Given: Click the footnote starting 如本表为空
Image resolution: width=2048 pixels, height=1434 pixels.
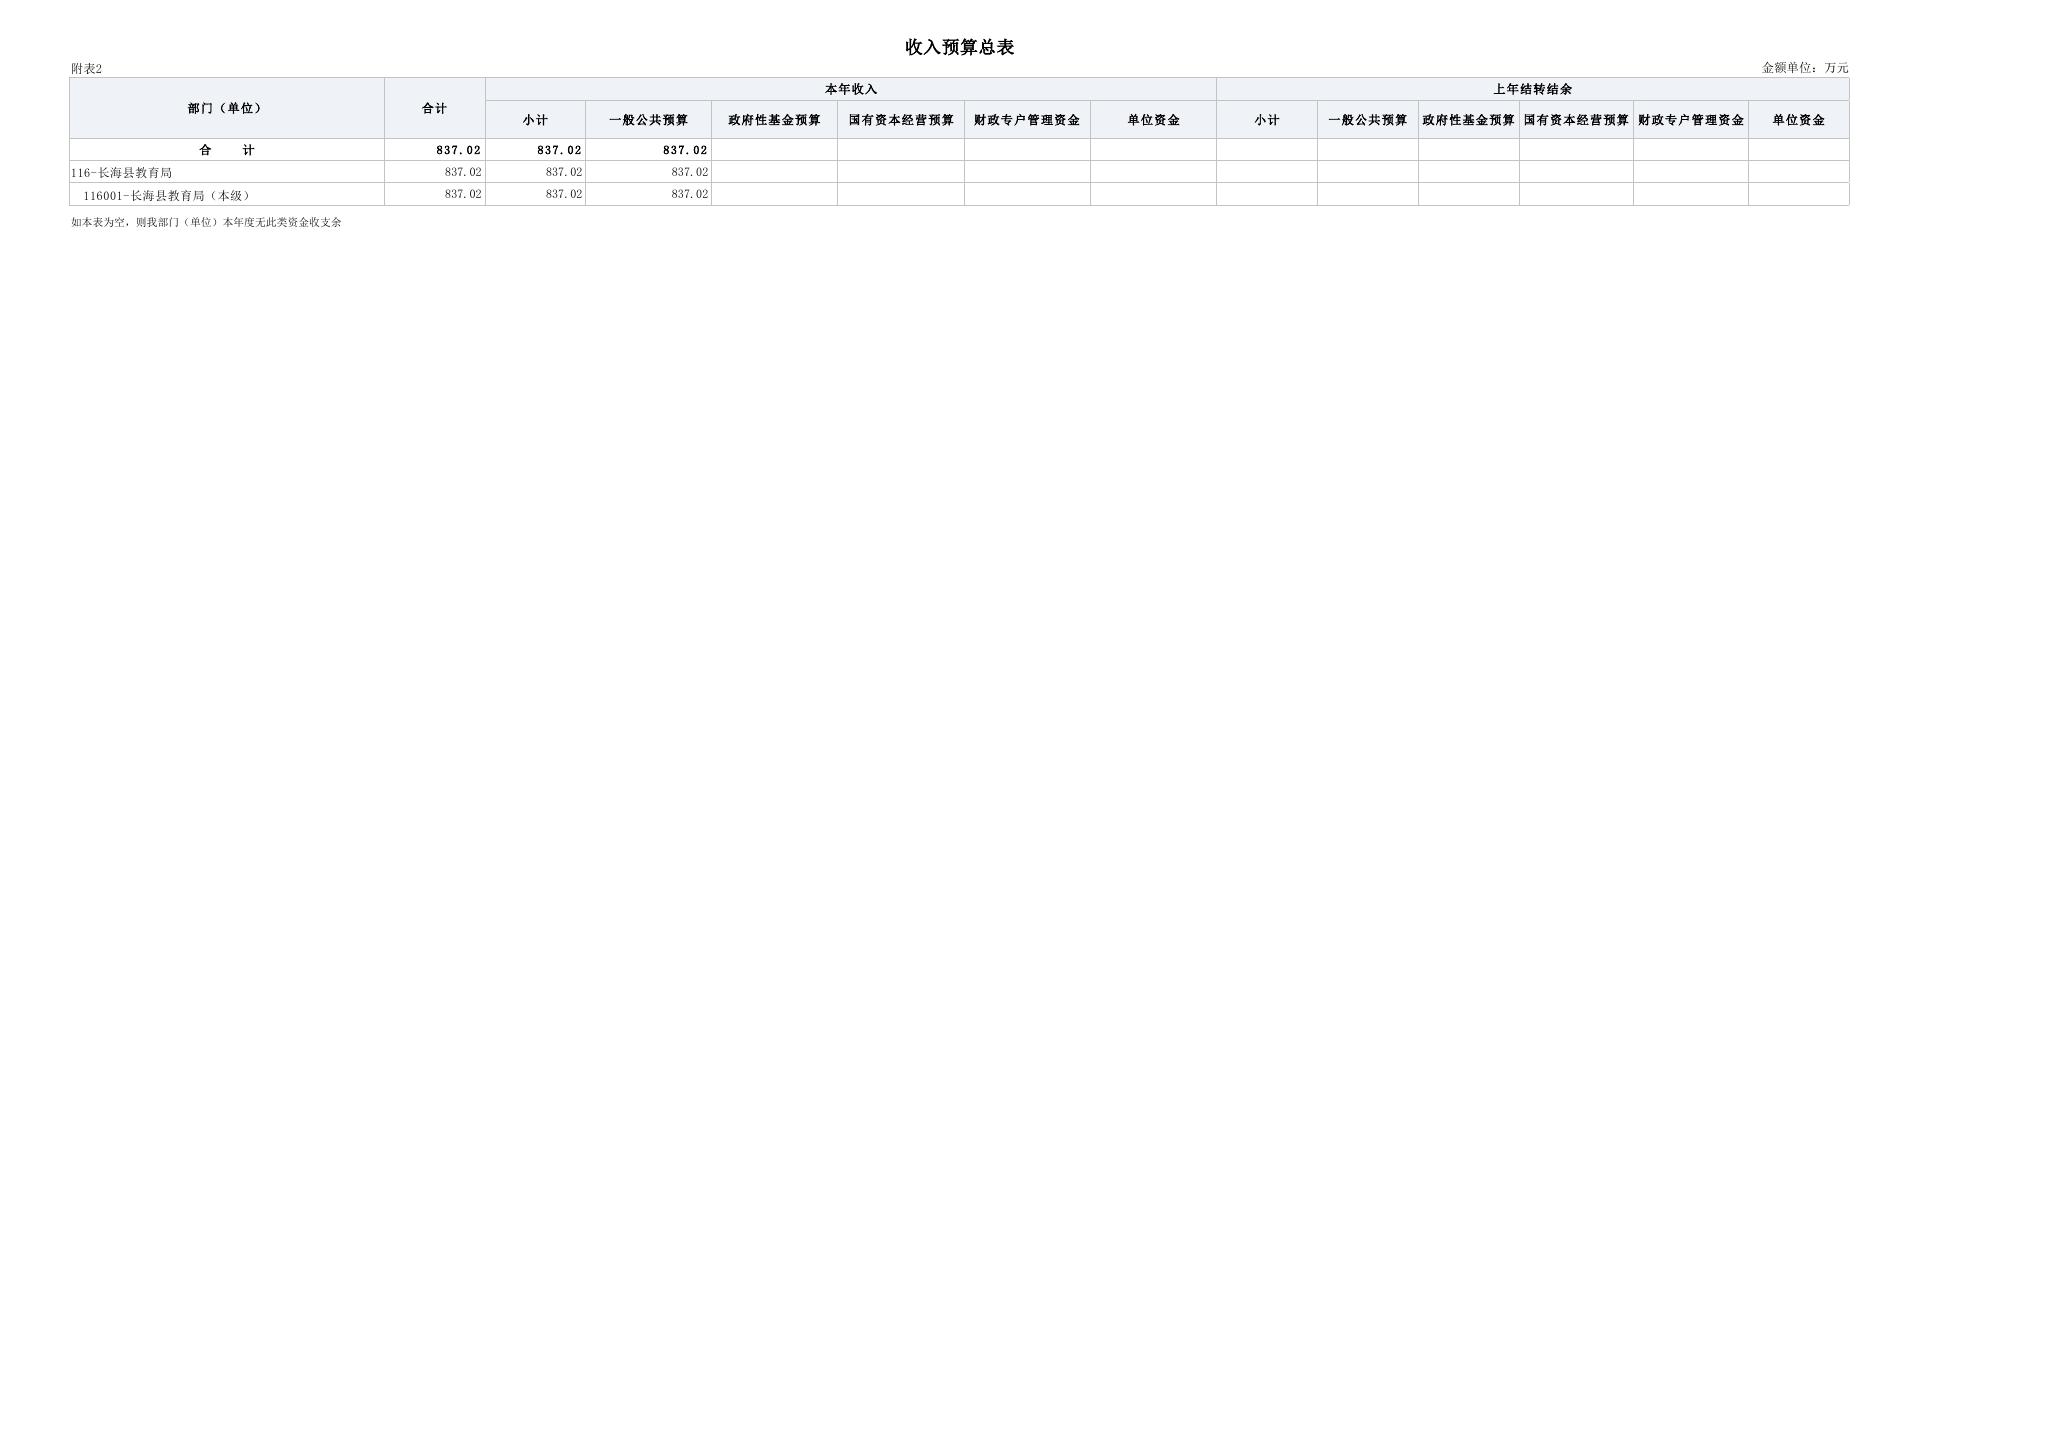Looking at the screenshot, I should point(206,222).
